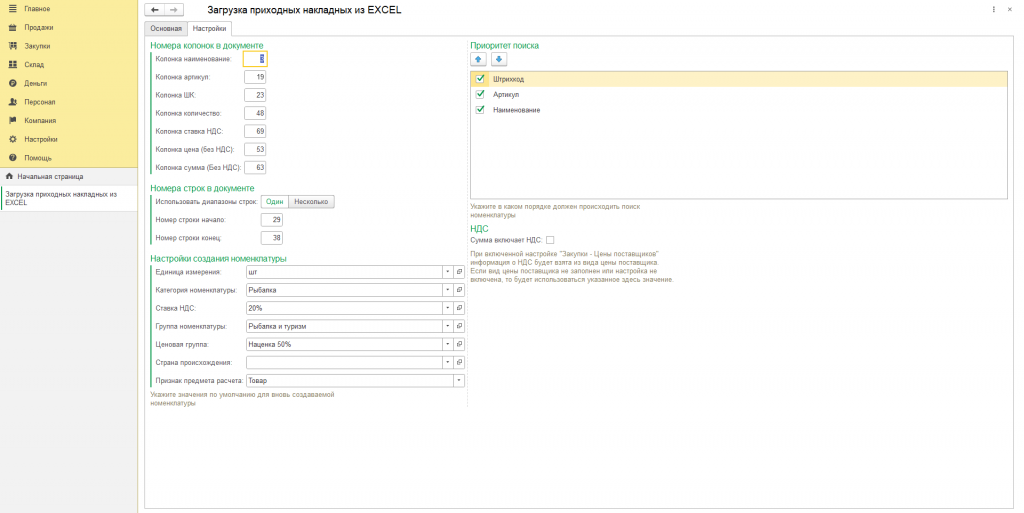Enable Сумма включает НДС checkbox
This screenshot has height=513, width=1024.
(550, 240)
